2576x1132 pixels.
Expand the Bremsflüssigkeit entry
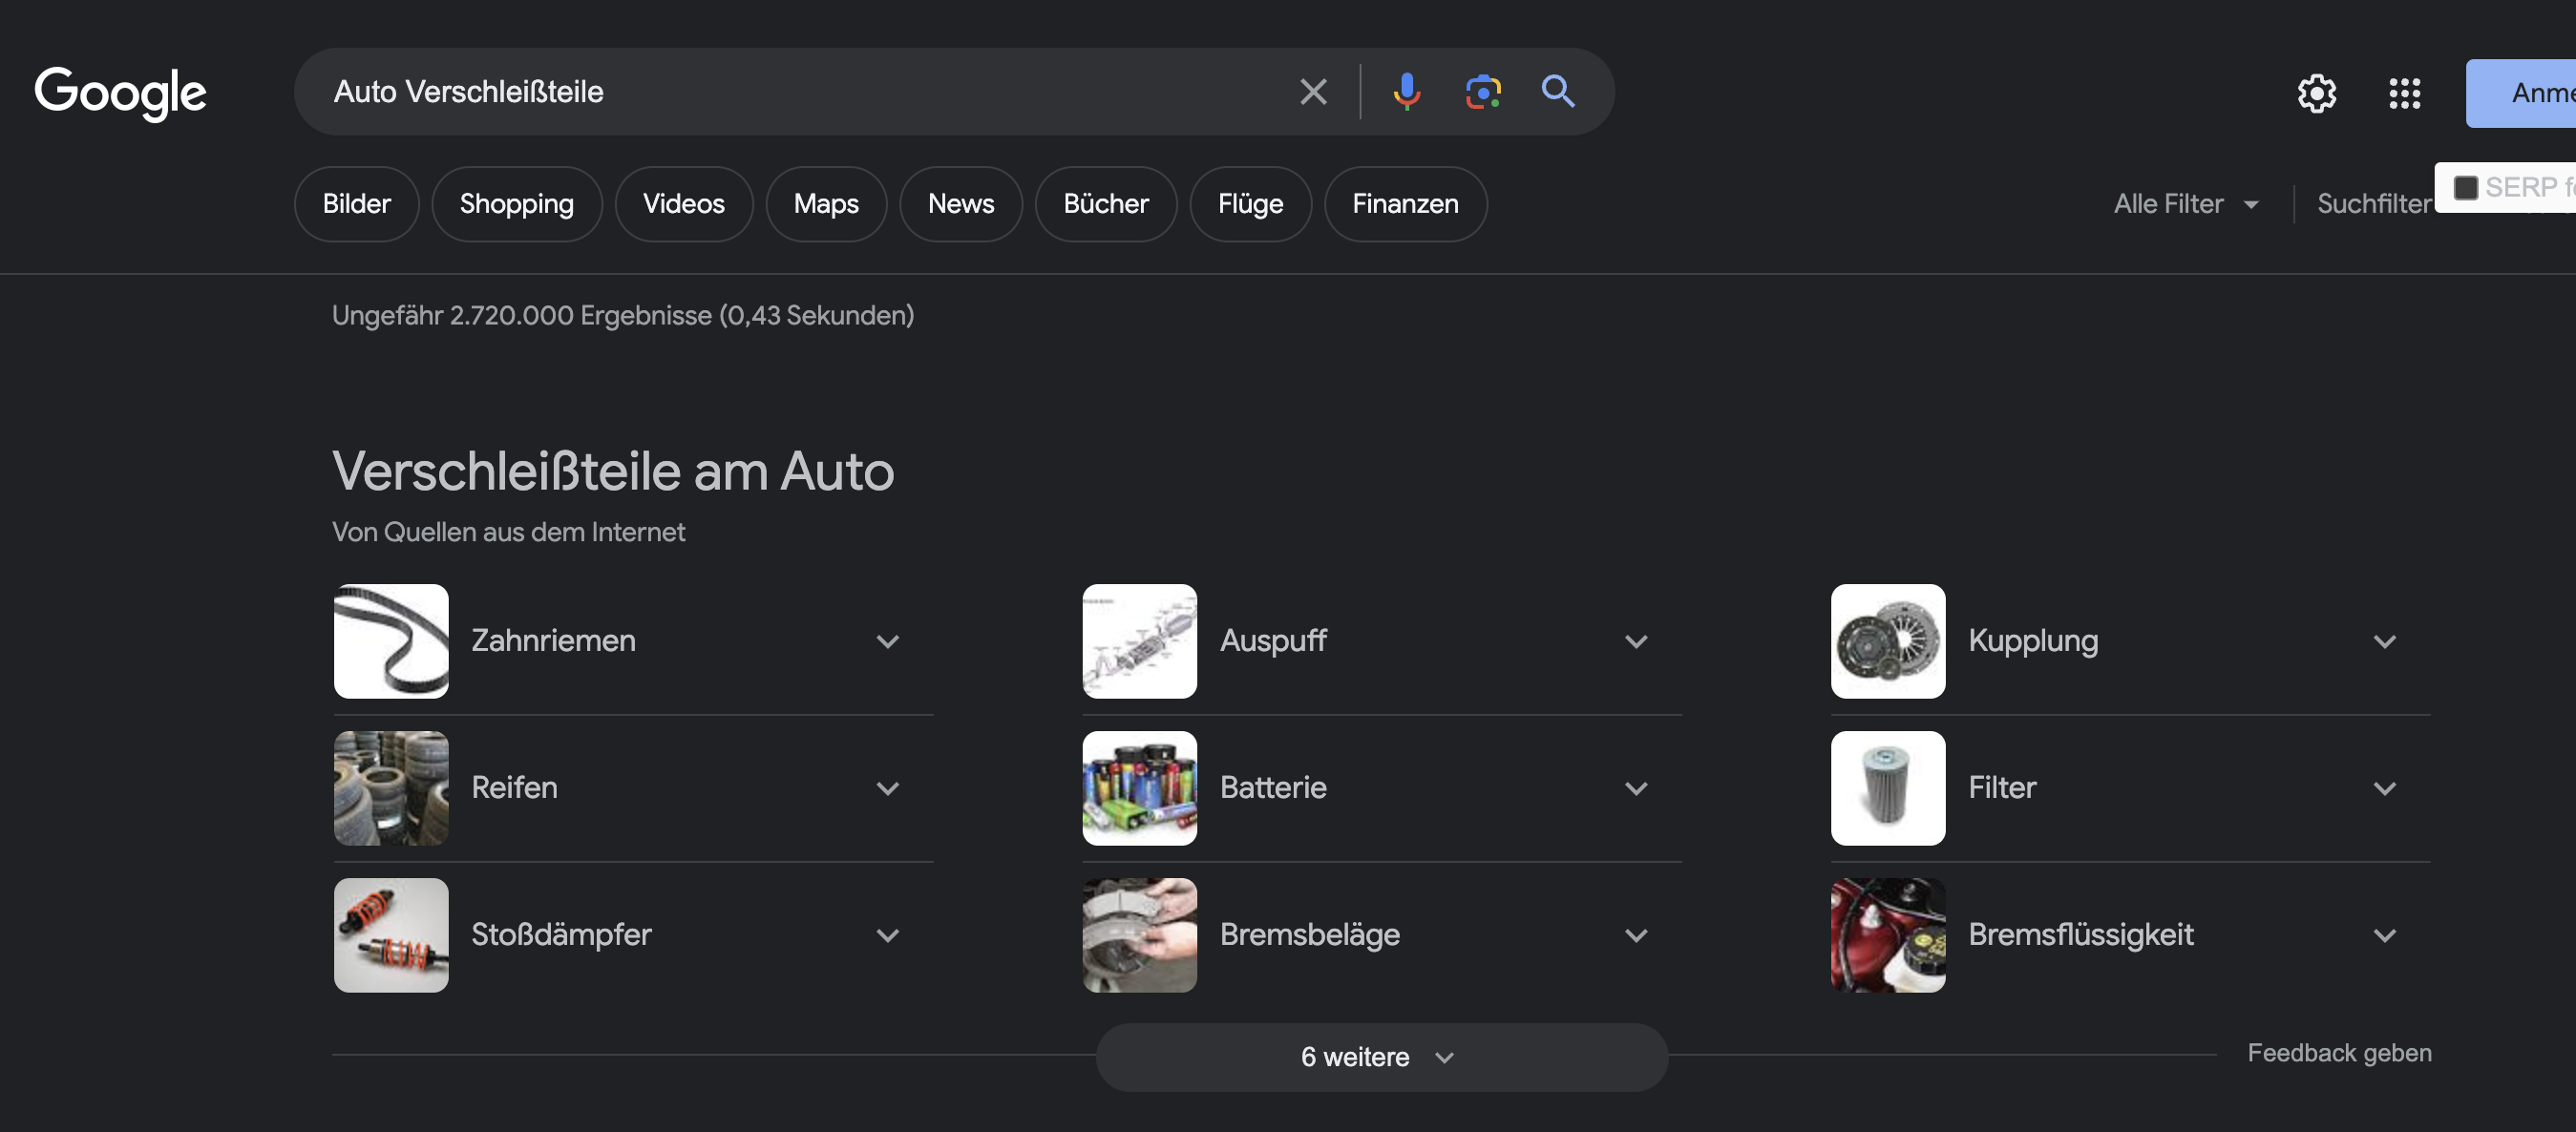pyautogui.click(x=2387, y=935)
